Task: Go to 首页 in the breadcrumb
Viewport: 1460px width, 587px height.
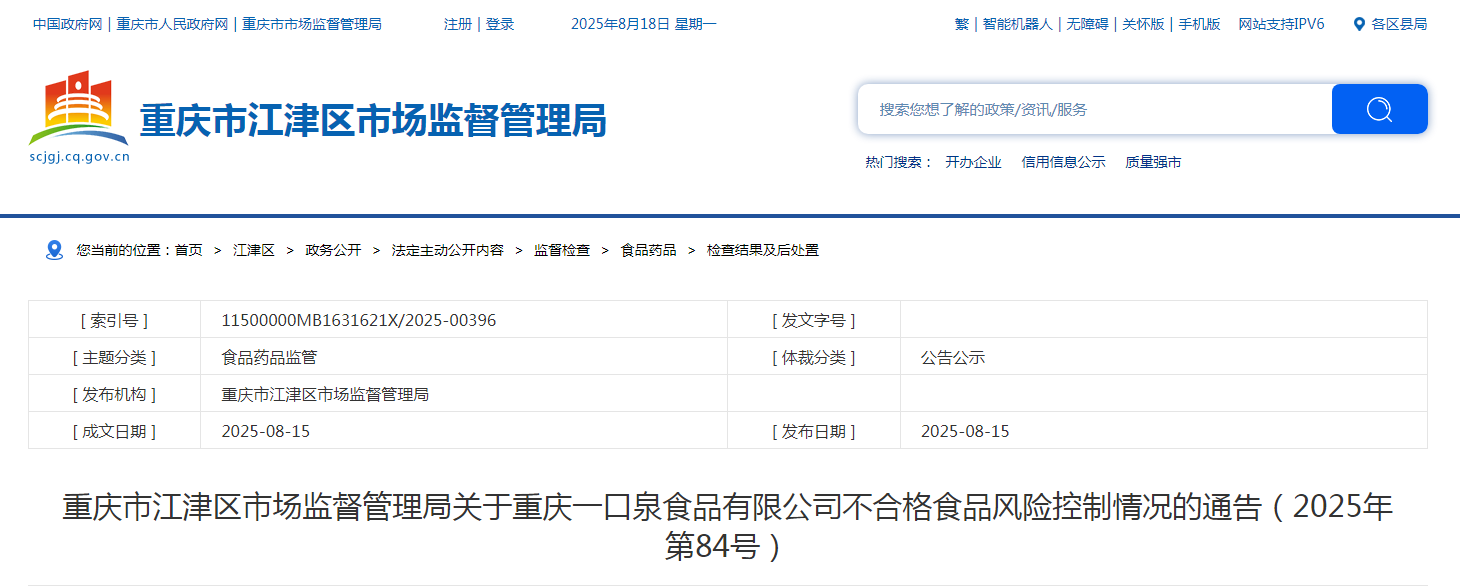Action: [188, 250]
